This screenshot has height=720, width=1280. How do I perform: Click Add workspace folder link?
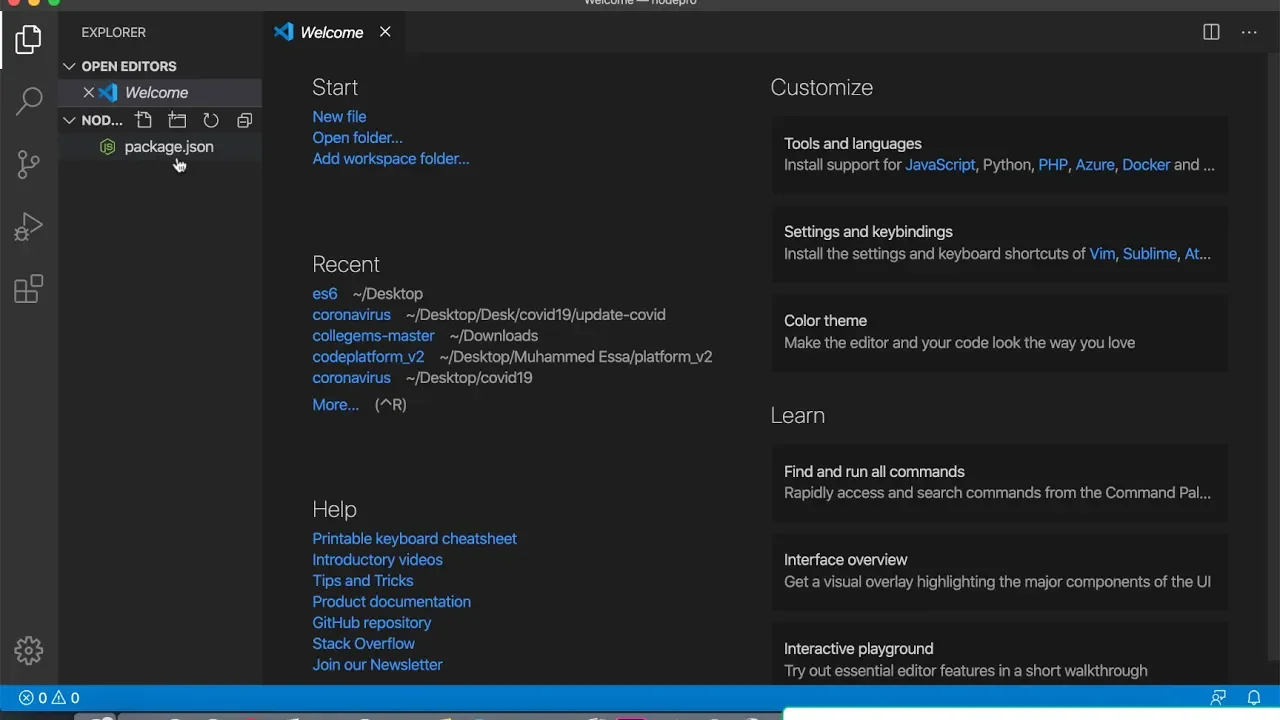390,159
